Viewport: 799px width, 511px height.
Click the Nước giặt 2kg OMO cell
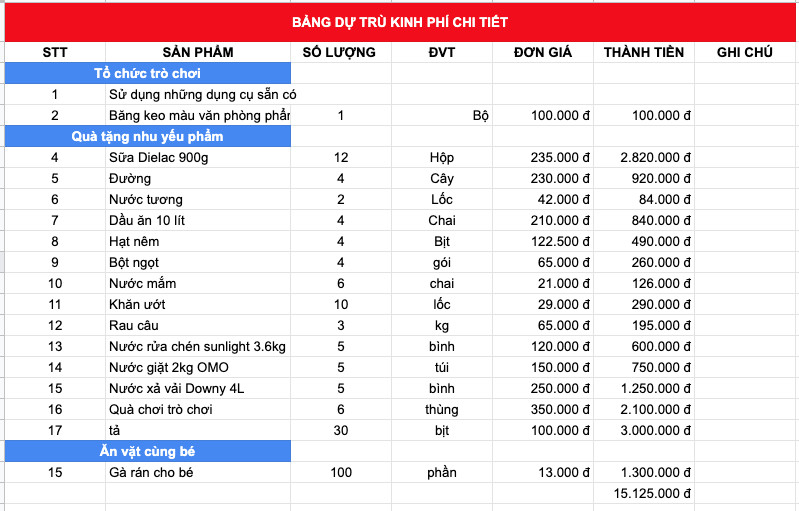click(x=198, y=367)
